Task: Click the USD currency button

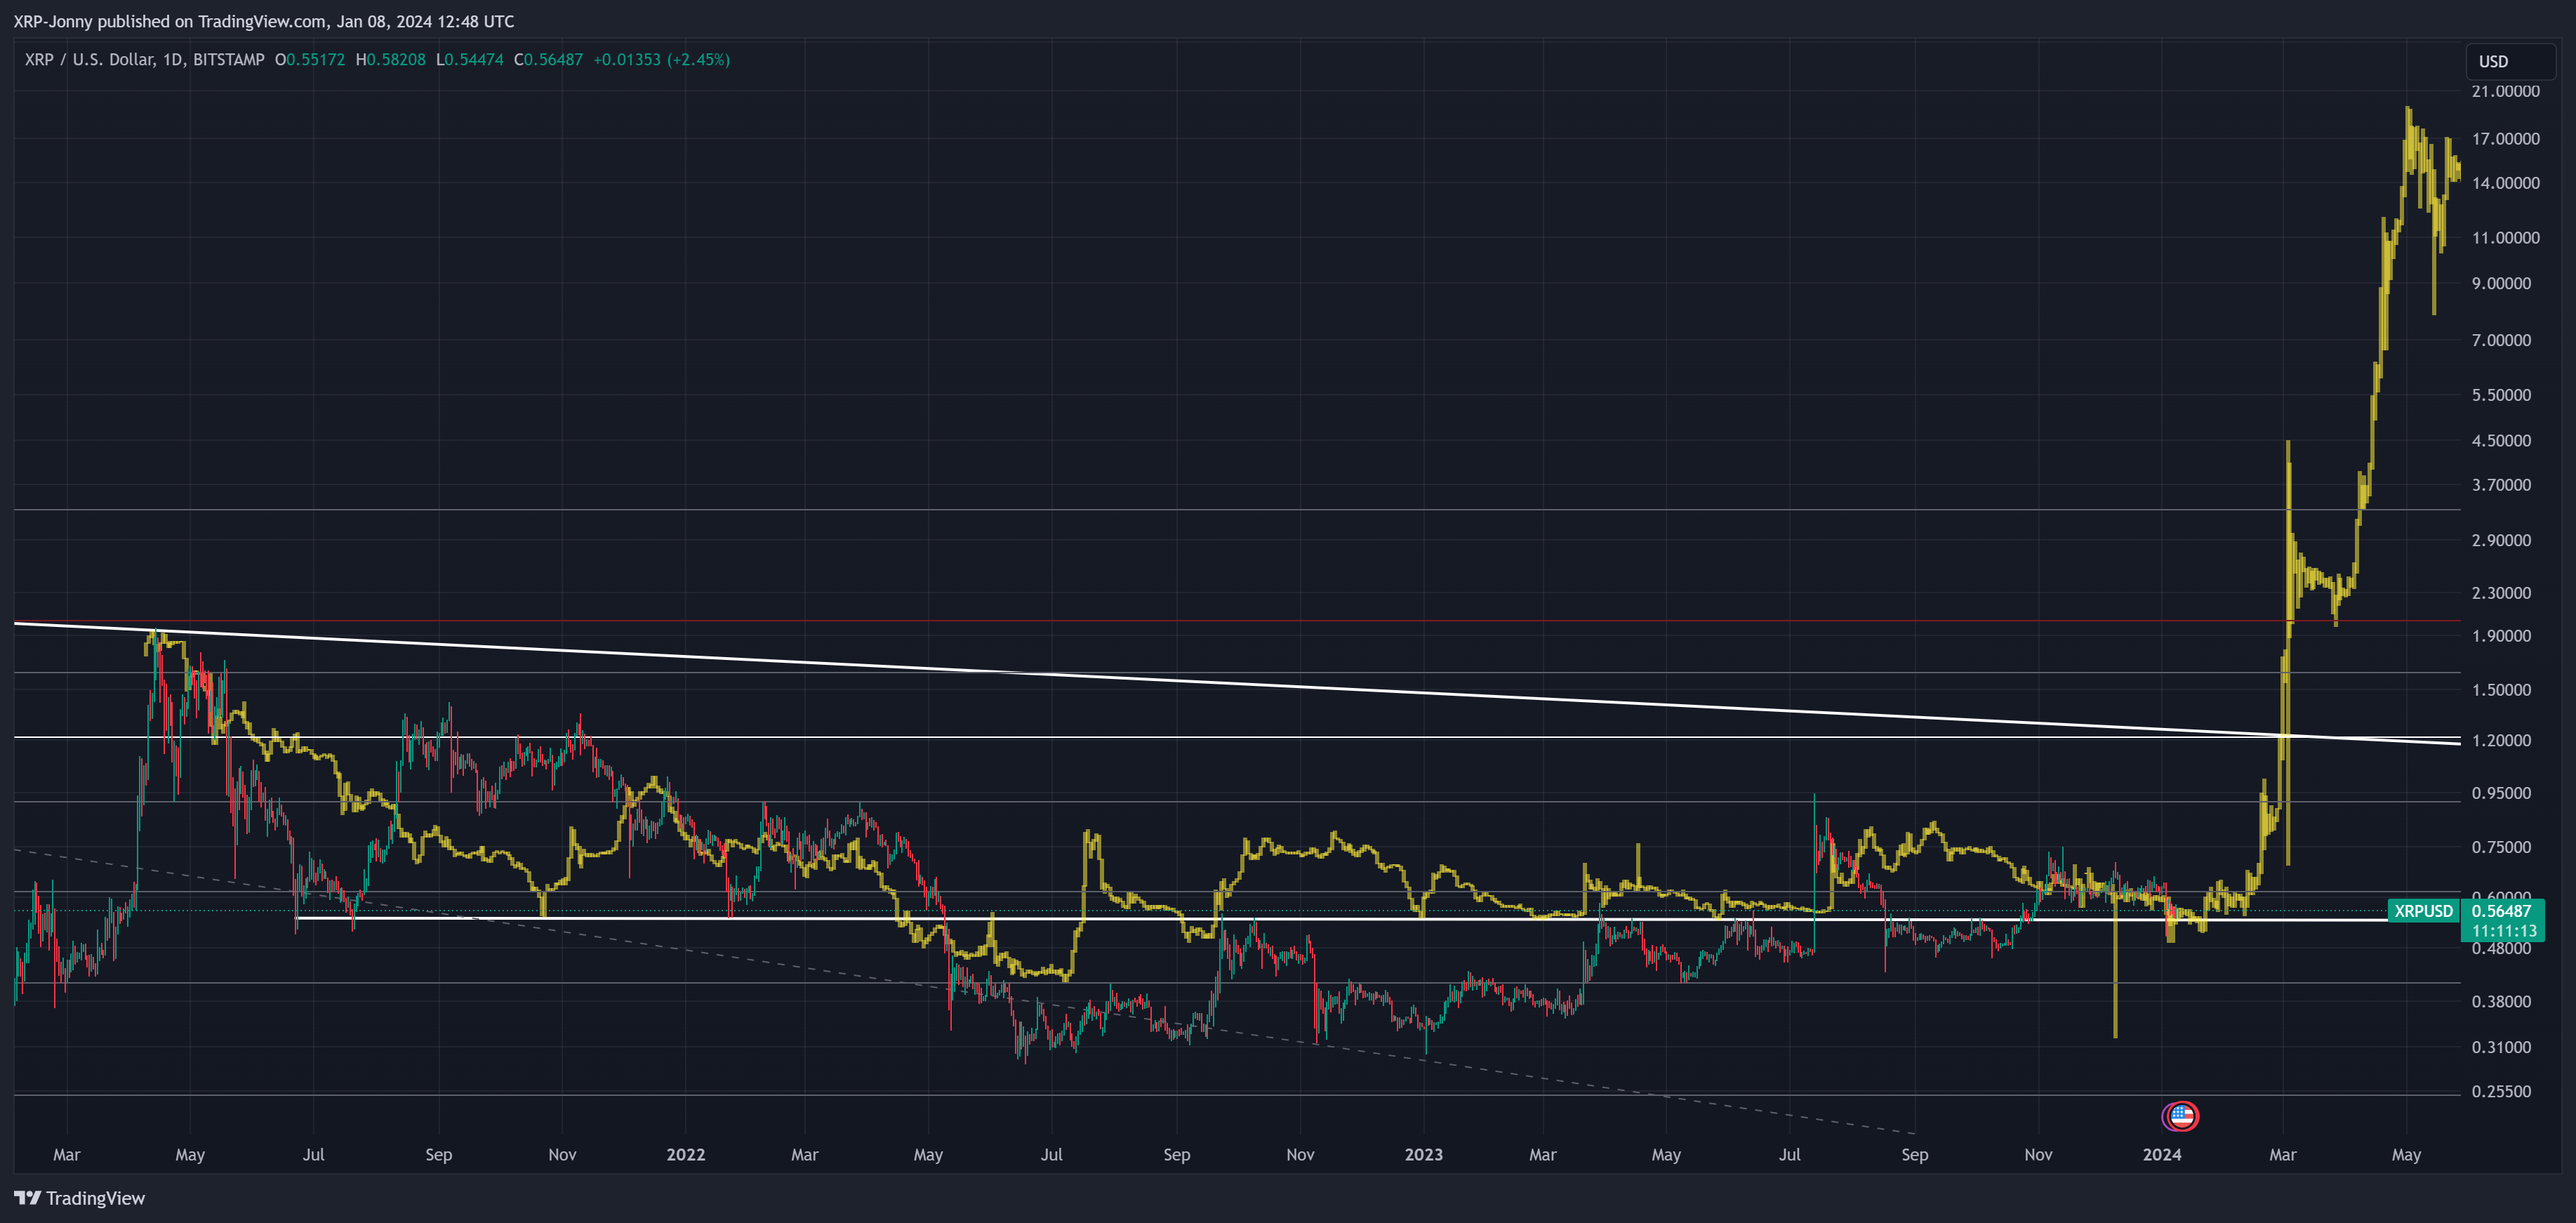Action: coord(2510,61)
